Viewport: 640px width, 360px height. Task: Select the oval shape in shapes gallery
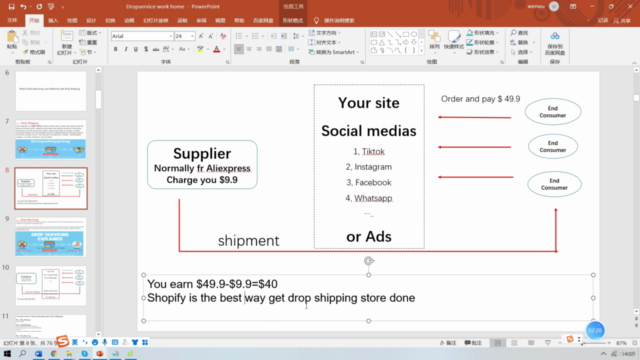[414, 34]
